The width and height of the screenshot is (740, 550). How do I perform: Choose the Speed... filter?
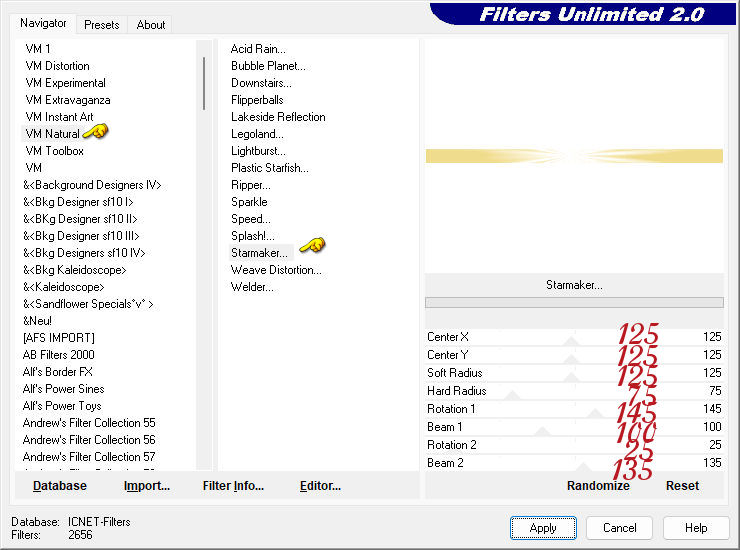(x=251, y=219)
